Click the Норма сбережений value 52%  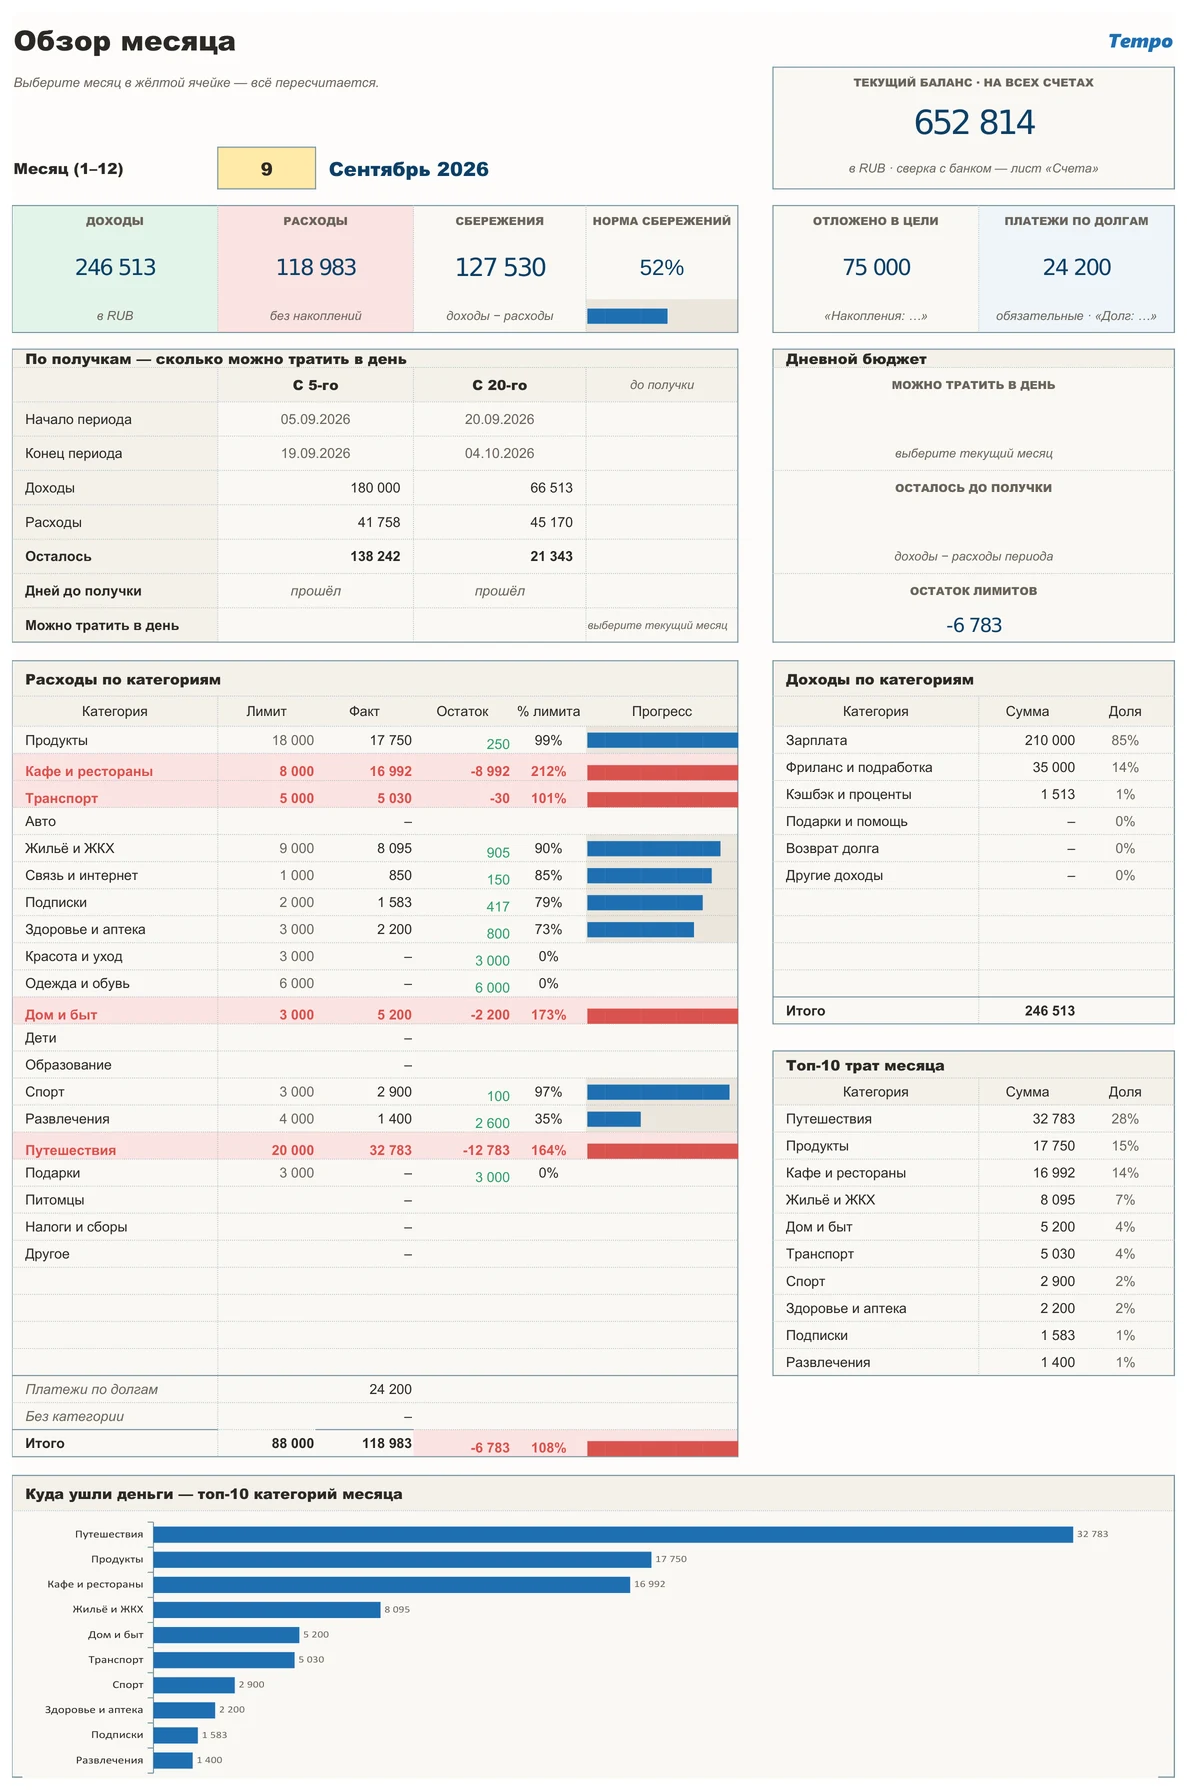coord(662,267)
